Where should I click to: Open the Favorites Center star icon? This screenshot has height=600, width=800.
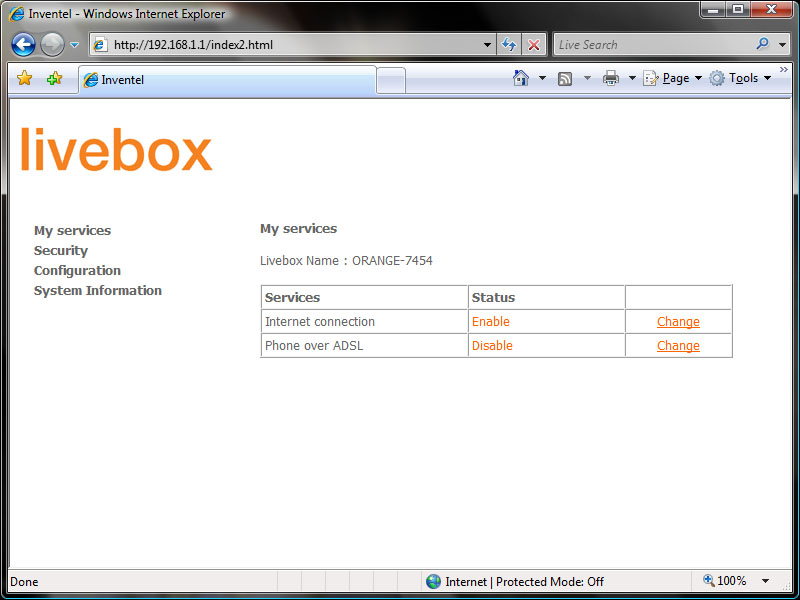[x=24, y=78]
